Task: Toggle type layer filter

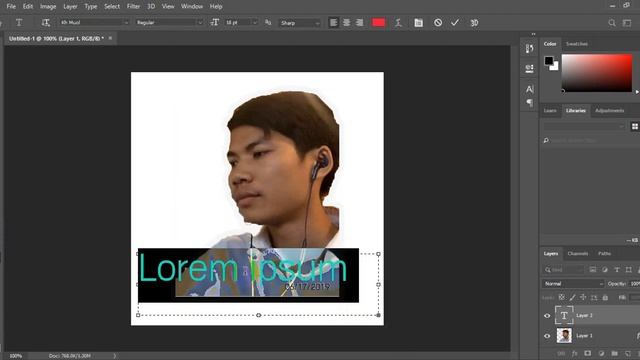Action: click(617, 270)
